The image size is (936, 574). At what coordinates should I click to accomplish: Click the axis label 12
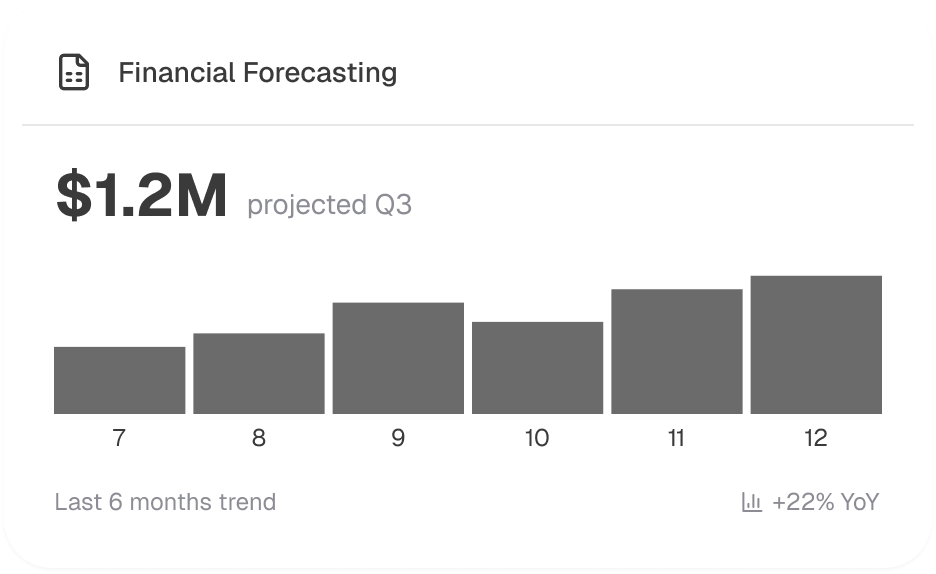pyautogui.click(x=816, y=438)
